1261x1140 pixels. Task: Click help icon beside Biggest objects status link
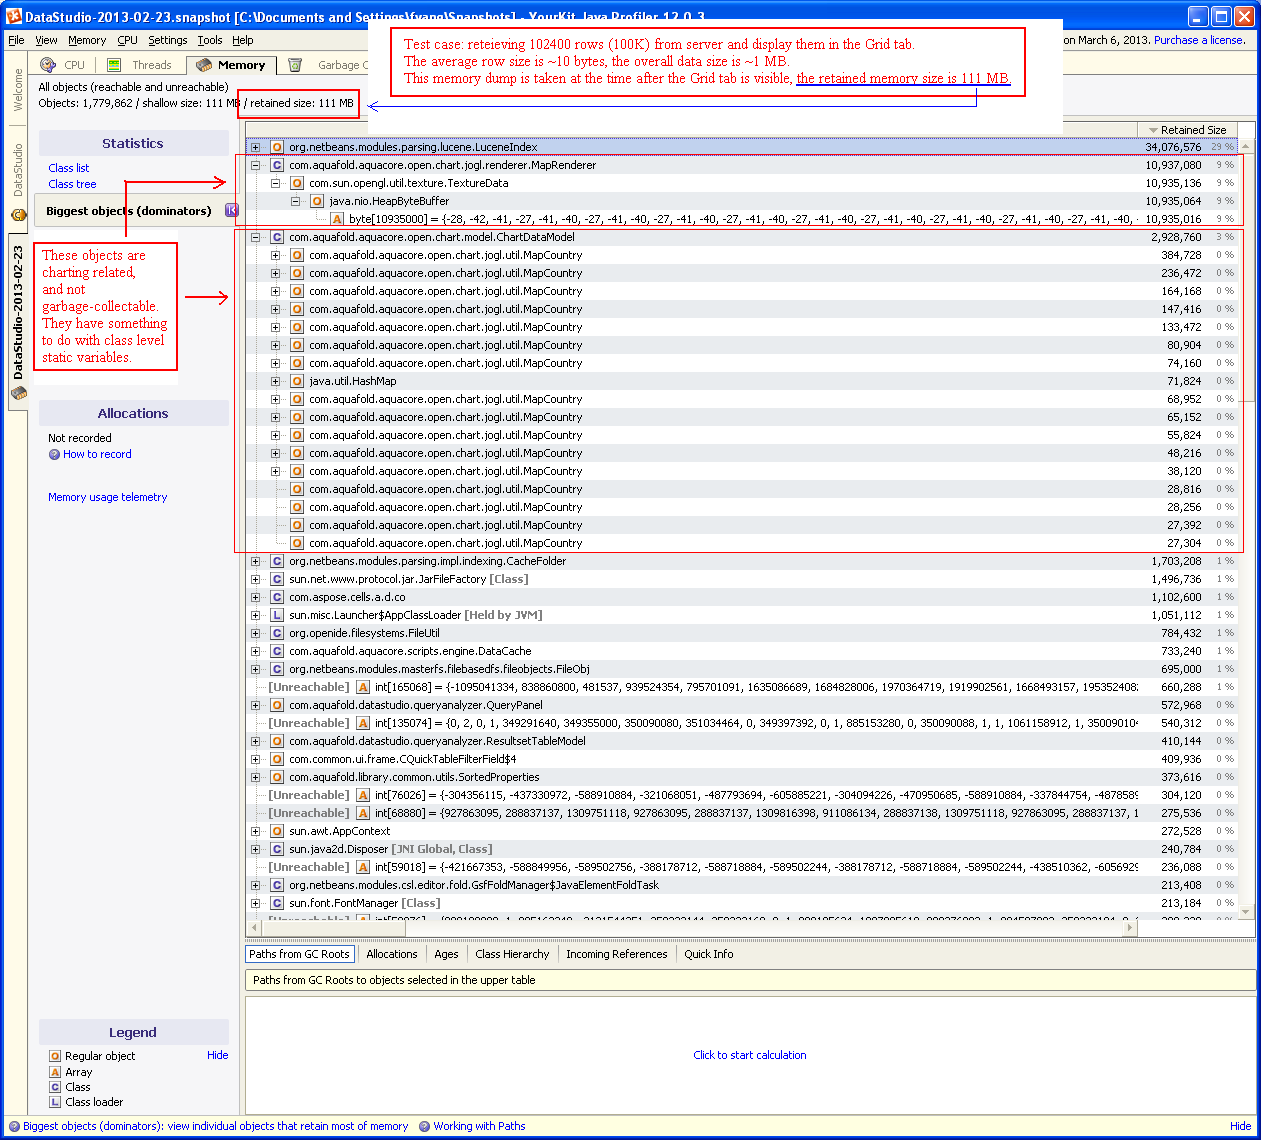pos(14,1126)
